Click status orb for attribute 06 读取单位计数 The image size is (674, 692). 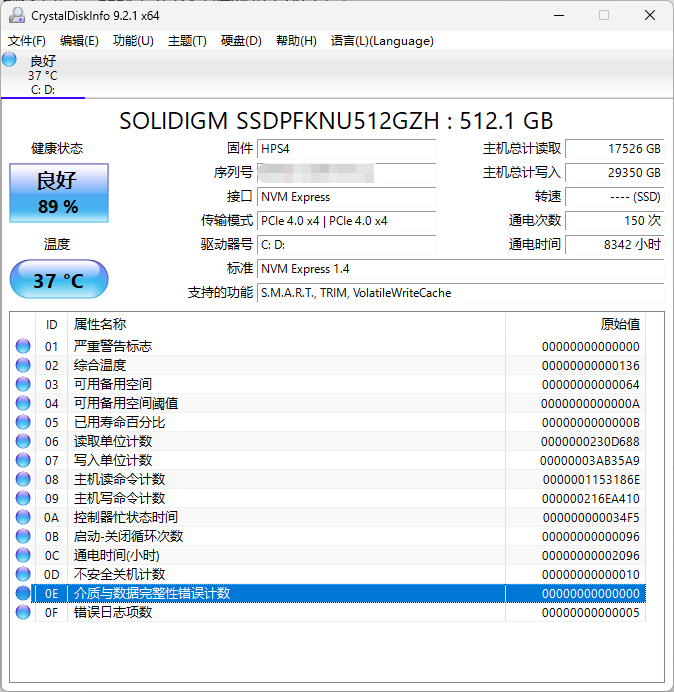point(23,441)
